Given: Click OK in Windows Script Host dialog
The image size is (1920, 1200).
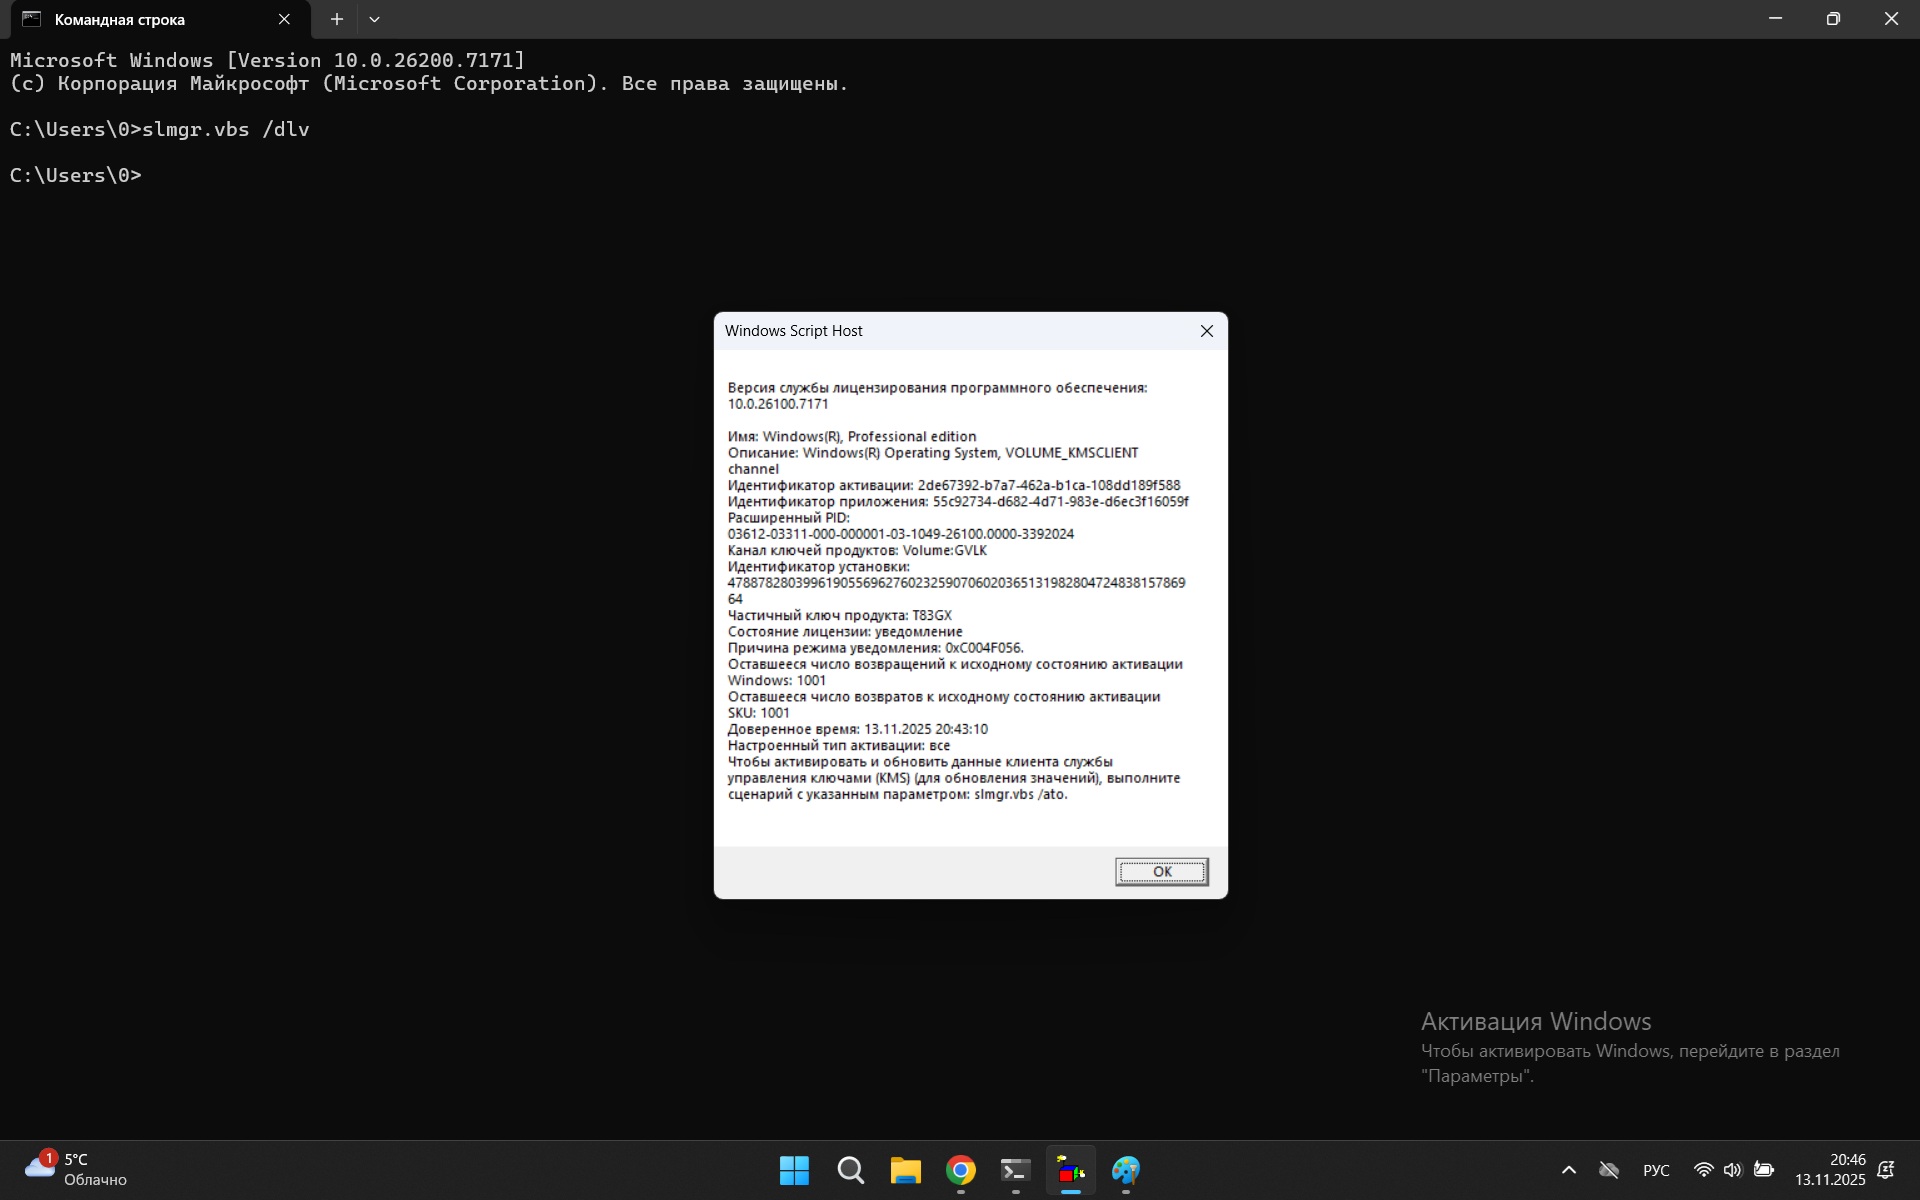Looking at the screenshot, I should click(x=1161, y=871).
